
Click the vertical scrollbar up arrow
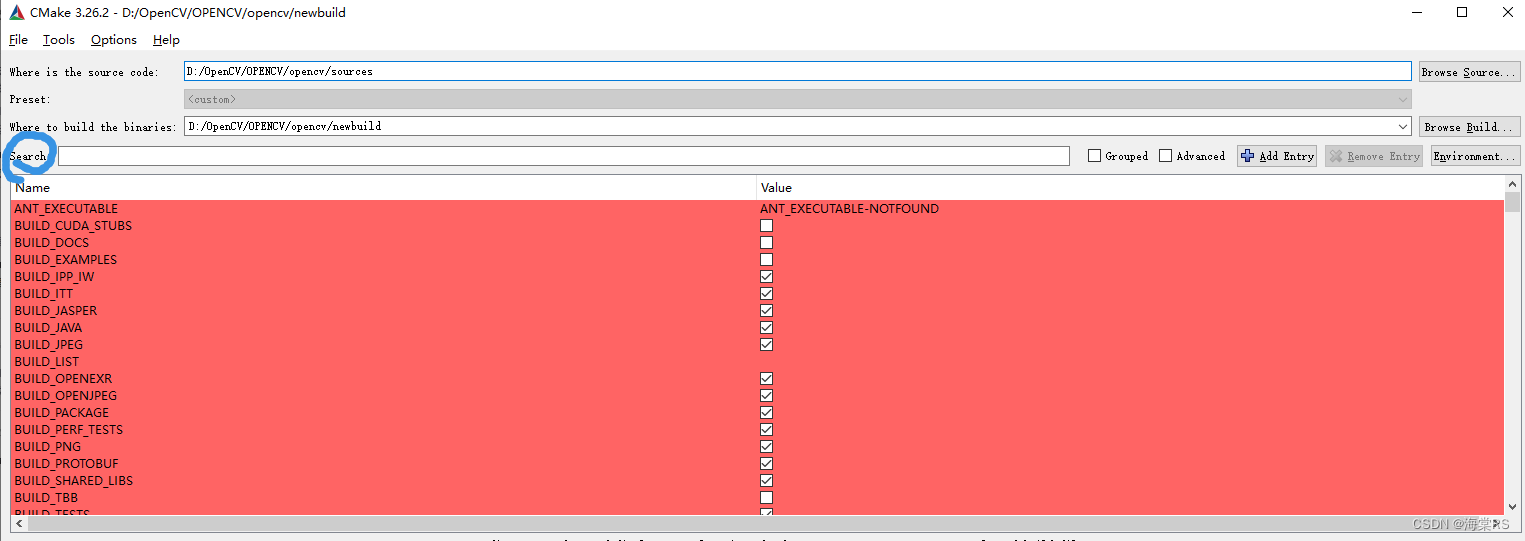click(x=1512, y=185)
